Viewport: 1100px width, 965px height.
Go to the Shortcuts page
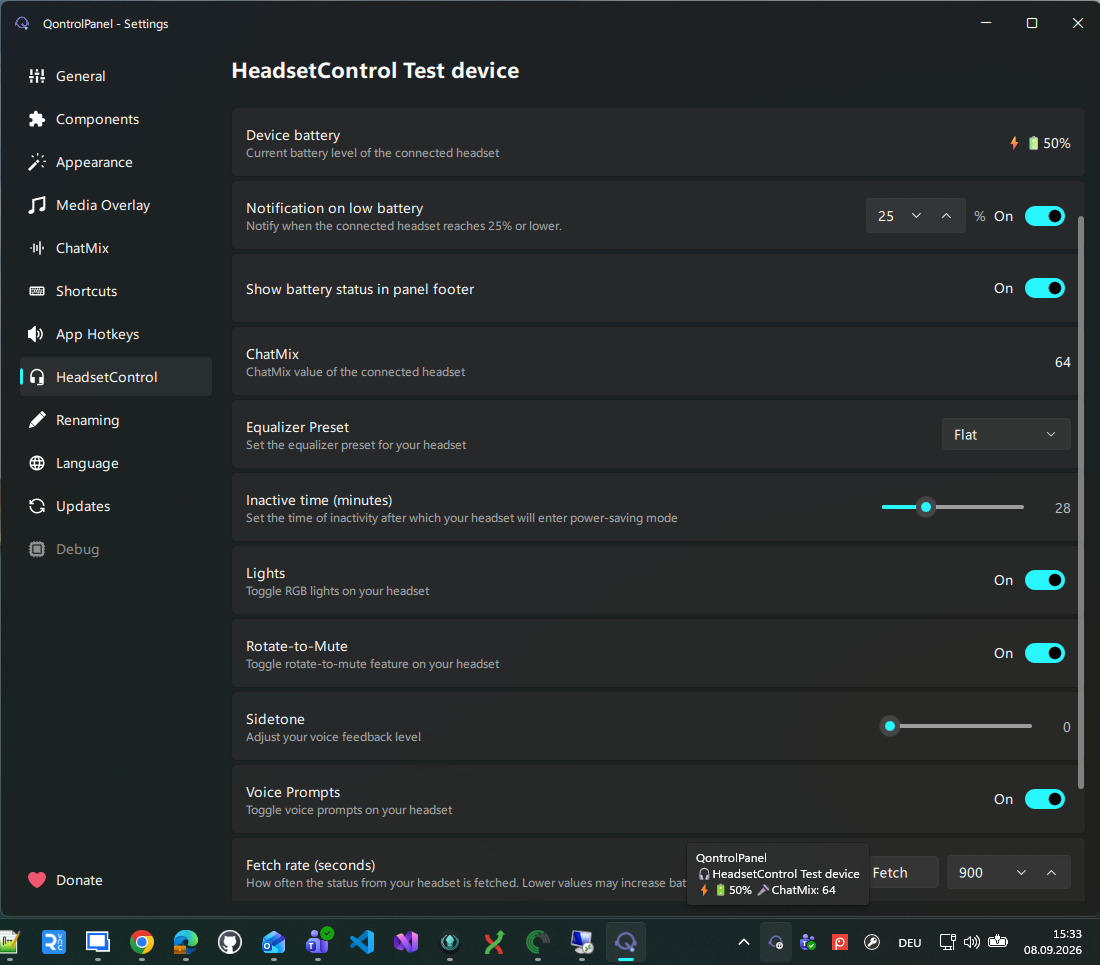point(116,291)
